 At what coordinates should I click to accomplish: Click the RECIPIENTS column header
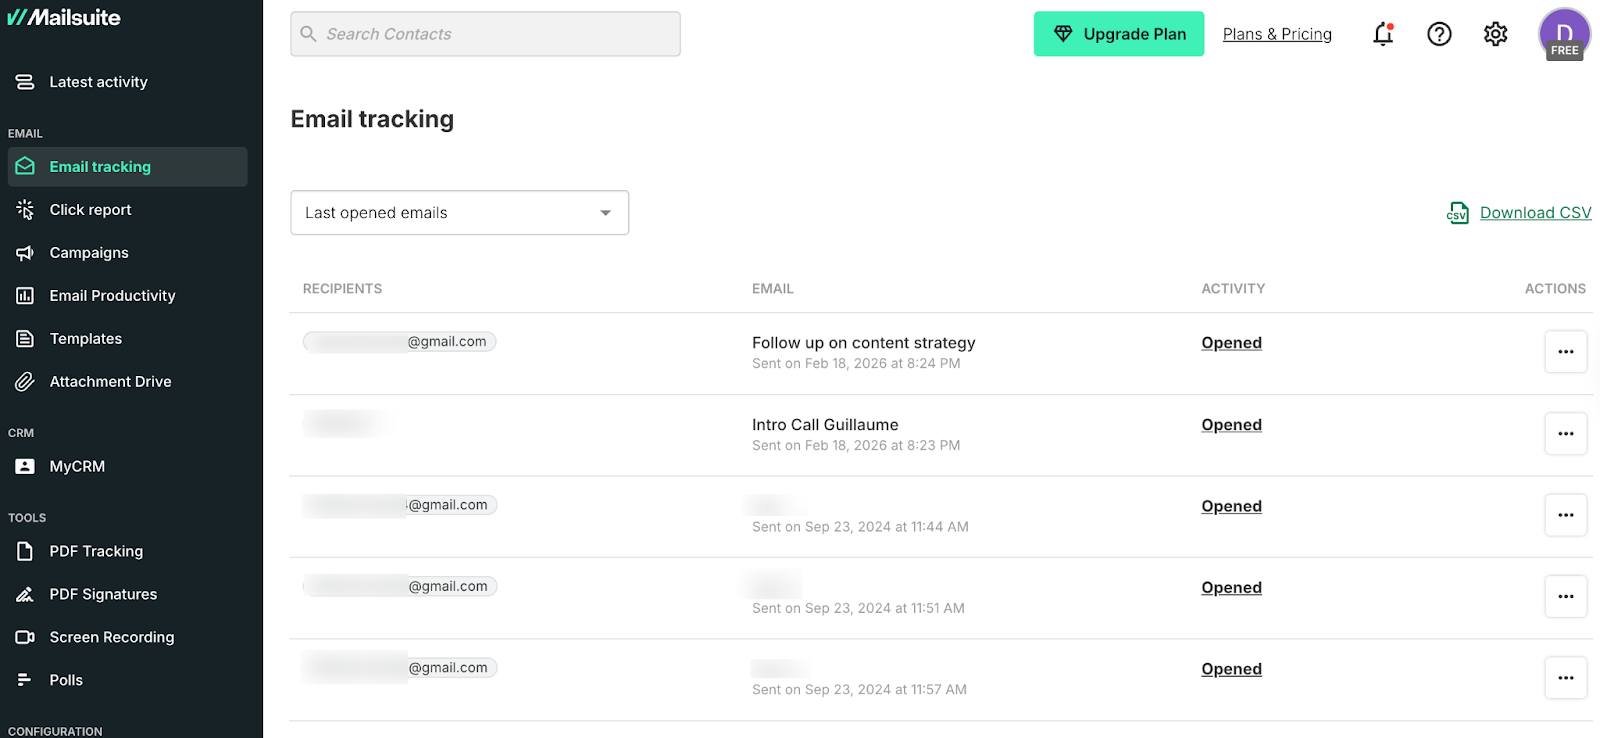(x=342, y=289)
